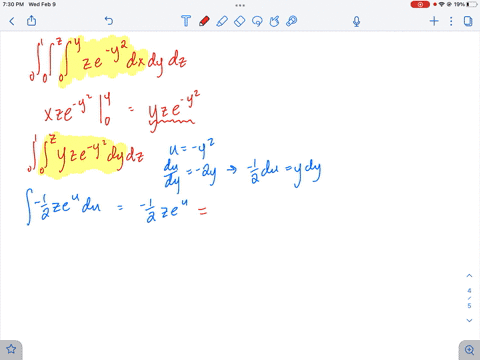
Task: Open the page manager view
Action: click(x=468, y=21)
